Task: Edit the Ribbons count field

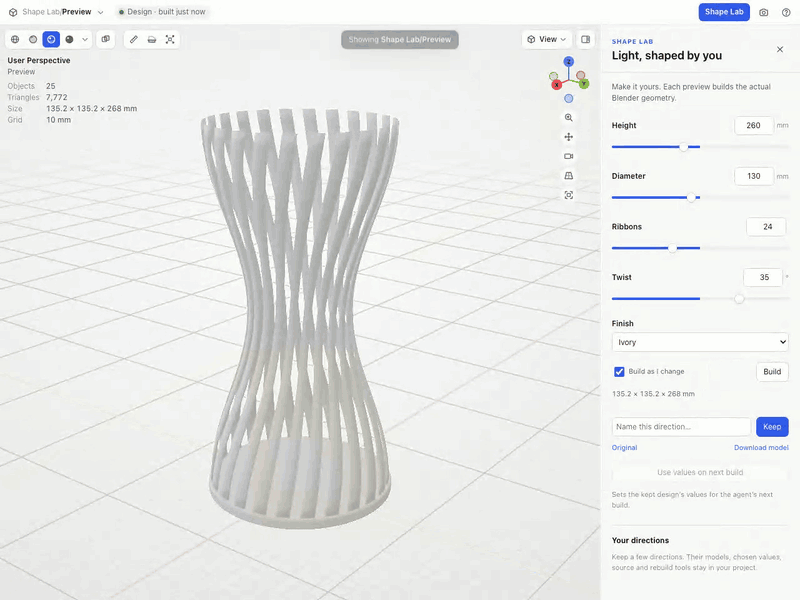Action: (x=766, y=227)
